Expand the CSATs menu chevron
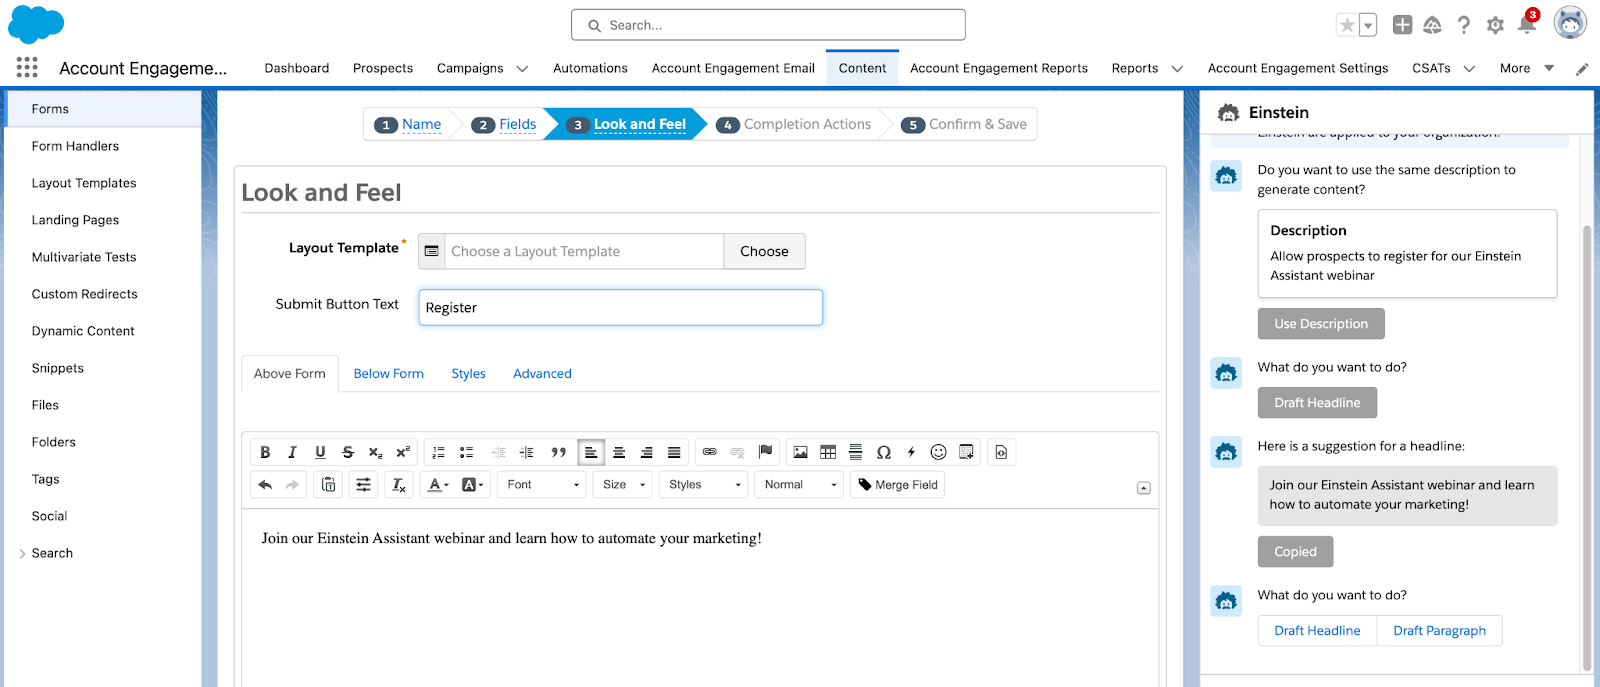The width and height of the screenshot is (1600, 687). (x=1469, y=69)
